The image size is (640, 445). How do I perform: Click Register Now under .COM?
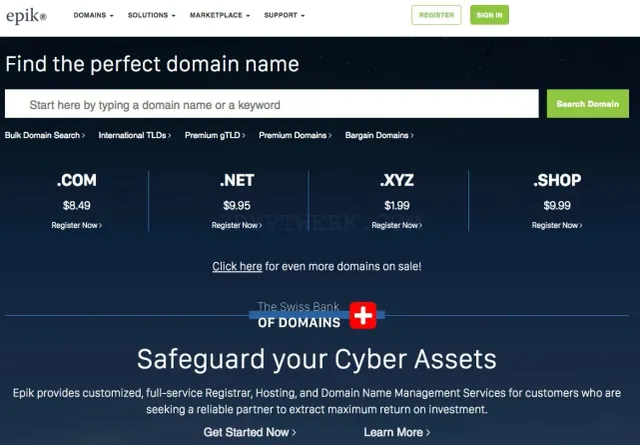pos(77,225)
